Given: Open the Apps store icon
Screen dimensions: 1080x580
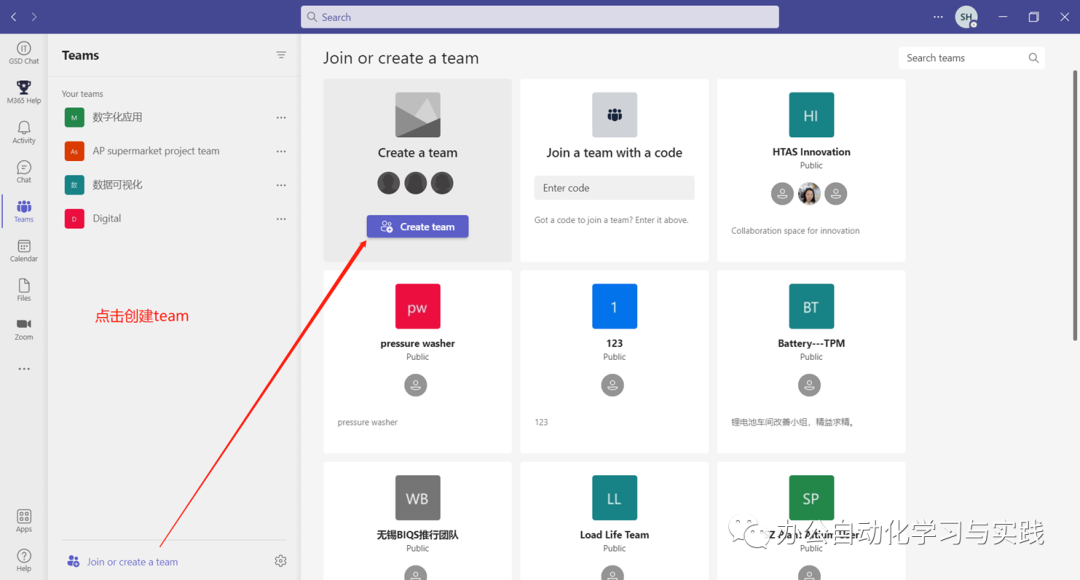Looking at the screenshot, I should 23,521.
